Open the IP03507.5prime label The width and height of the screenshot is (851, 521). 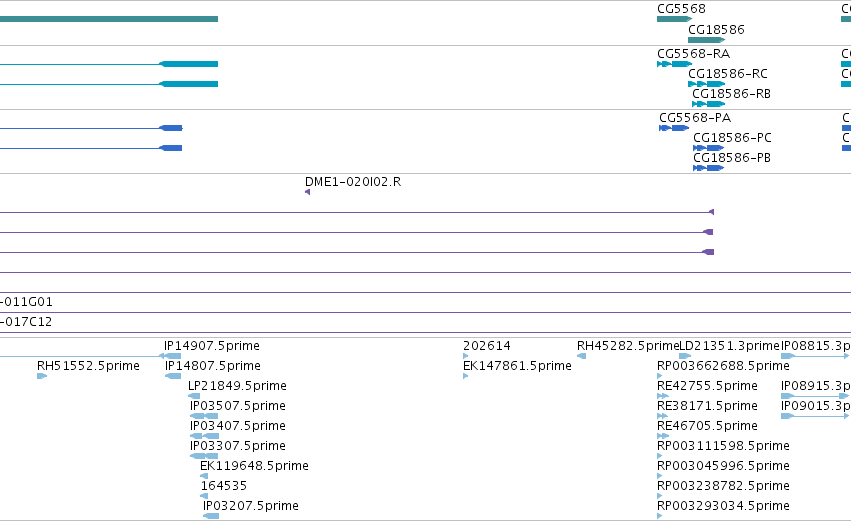238,406
